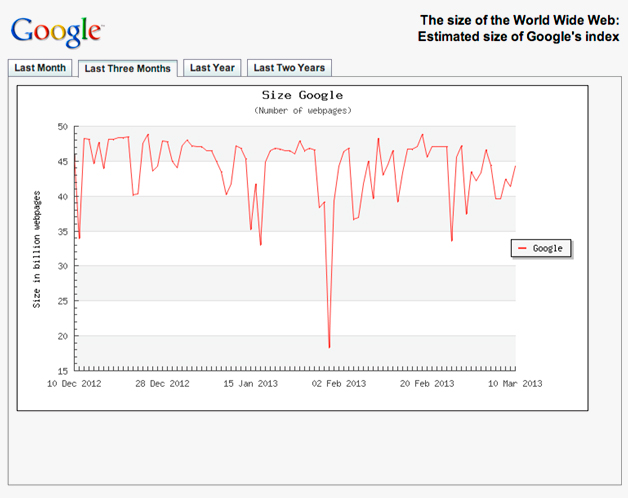
Task: Click the '10 Mar 2013' date label
Action: [515, 384]
